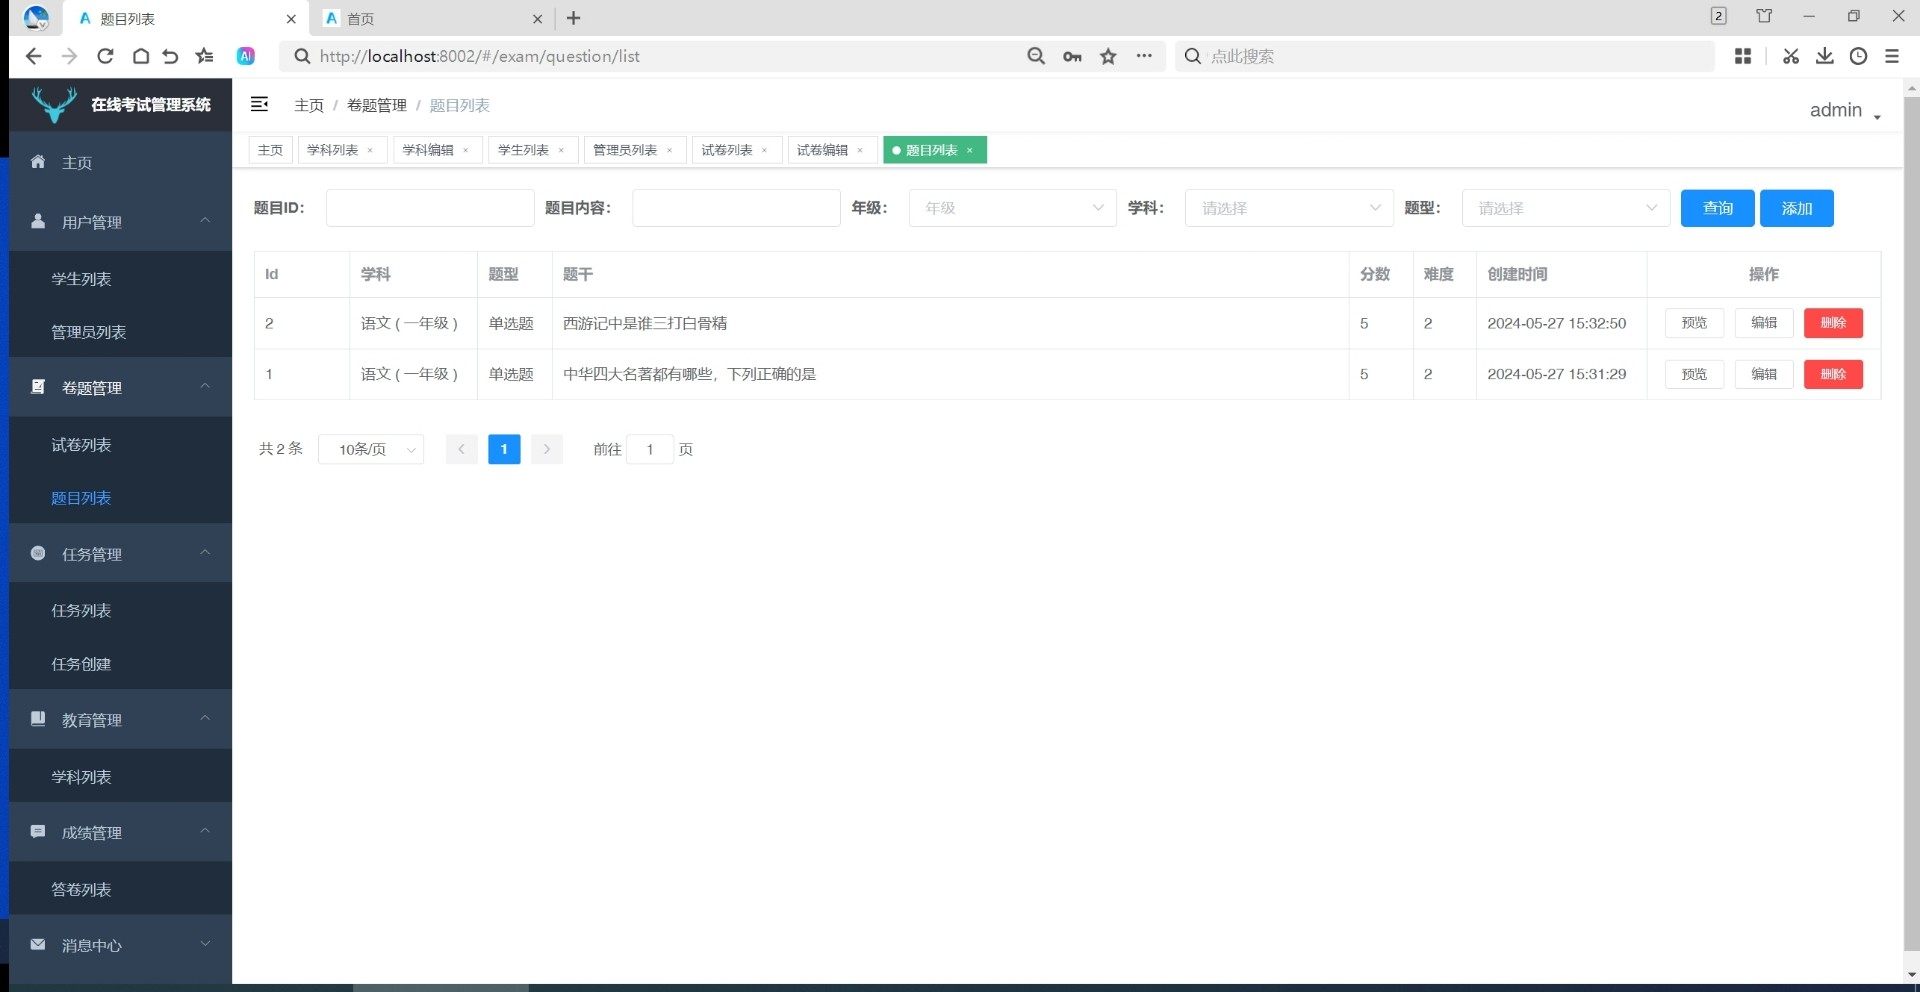The width and height of the screenshot is (1920, 992).
Task: Open the browser home page icon
Action: 141,56
